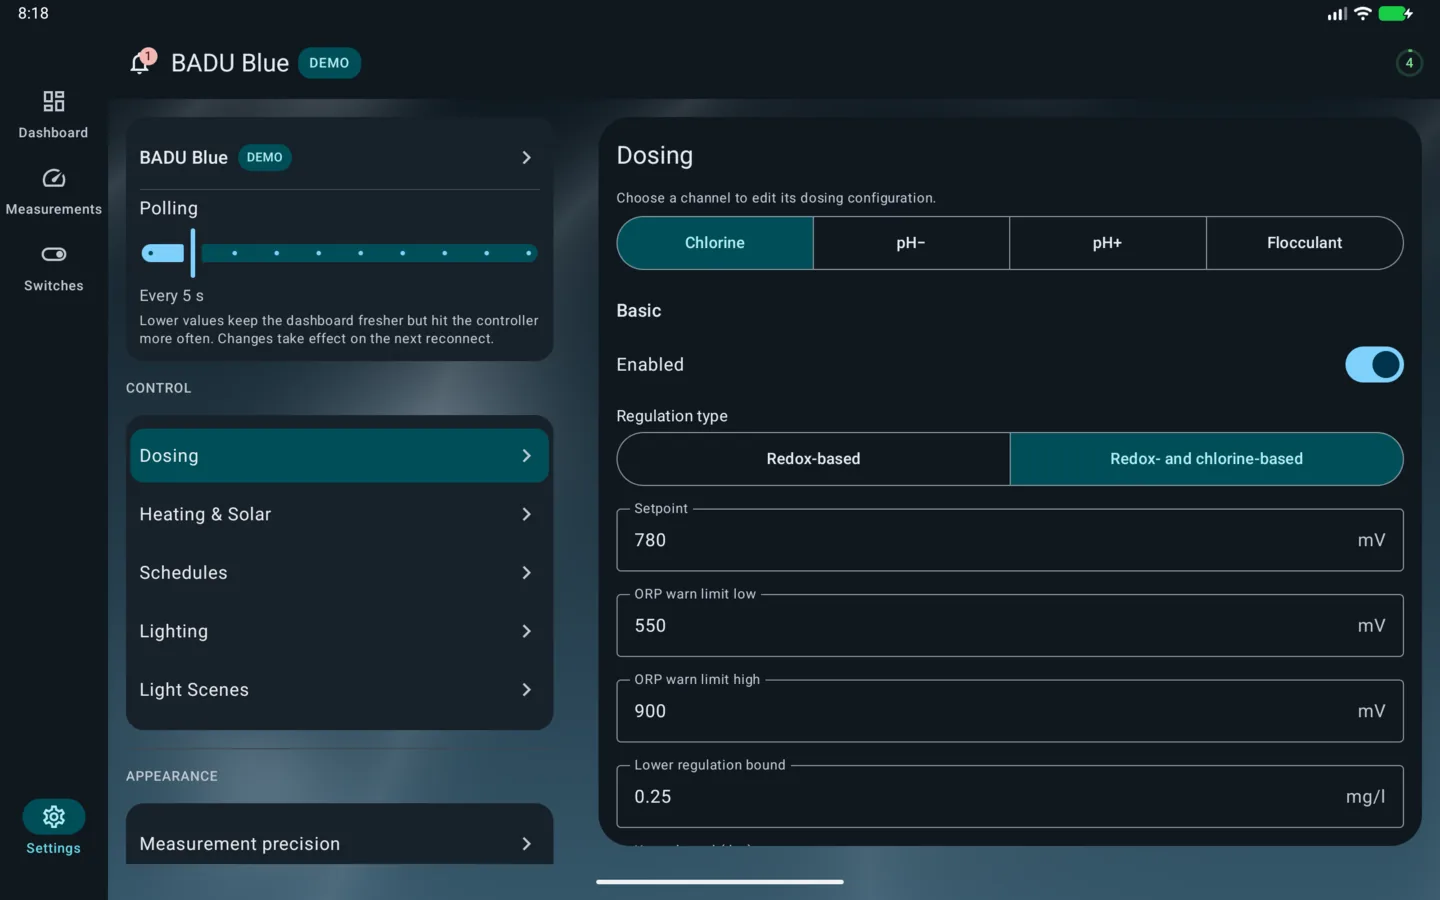Open the Light Scenes row

[x=339, y=690]
